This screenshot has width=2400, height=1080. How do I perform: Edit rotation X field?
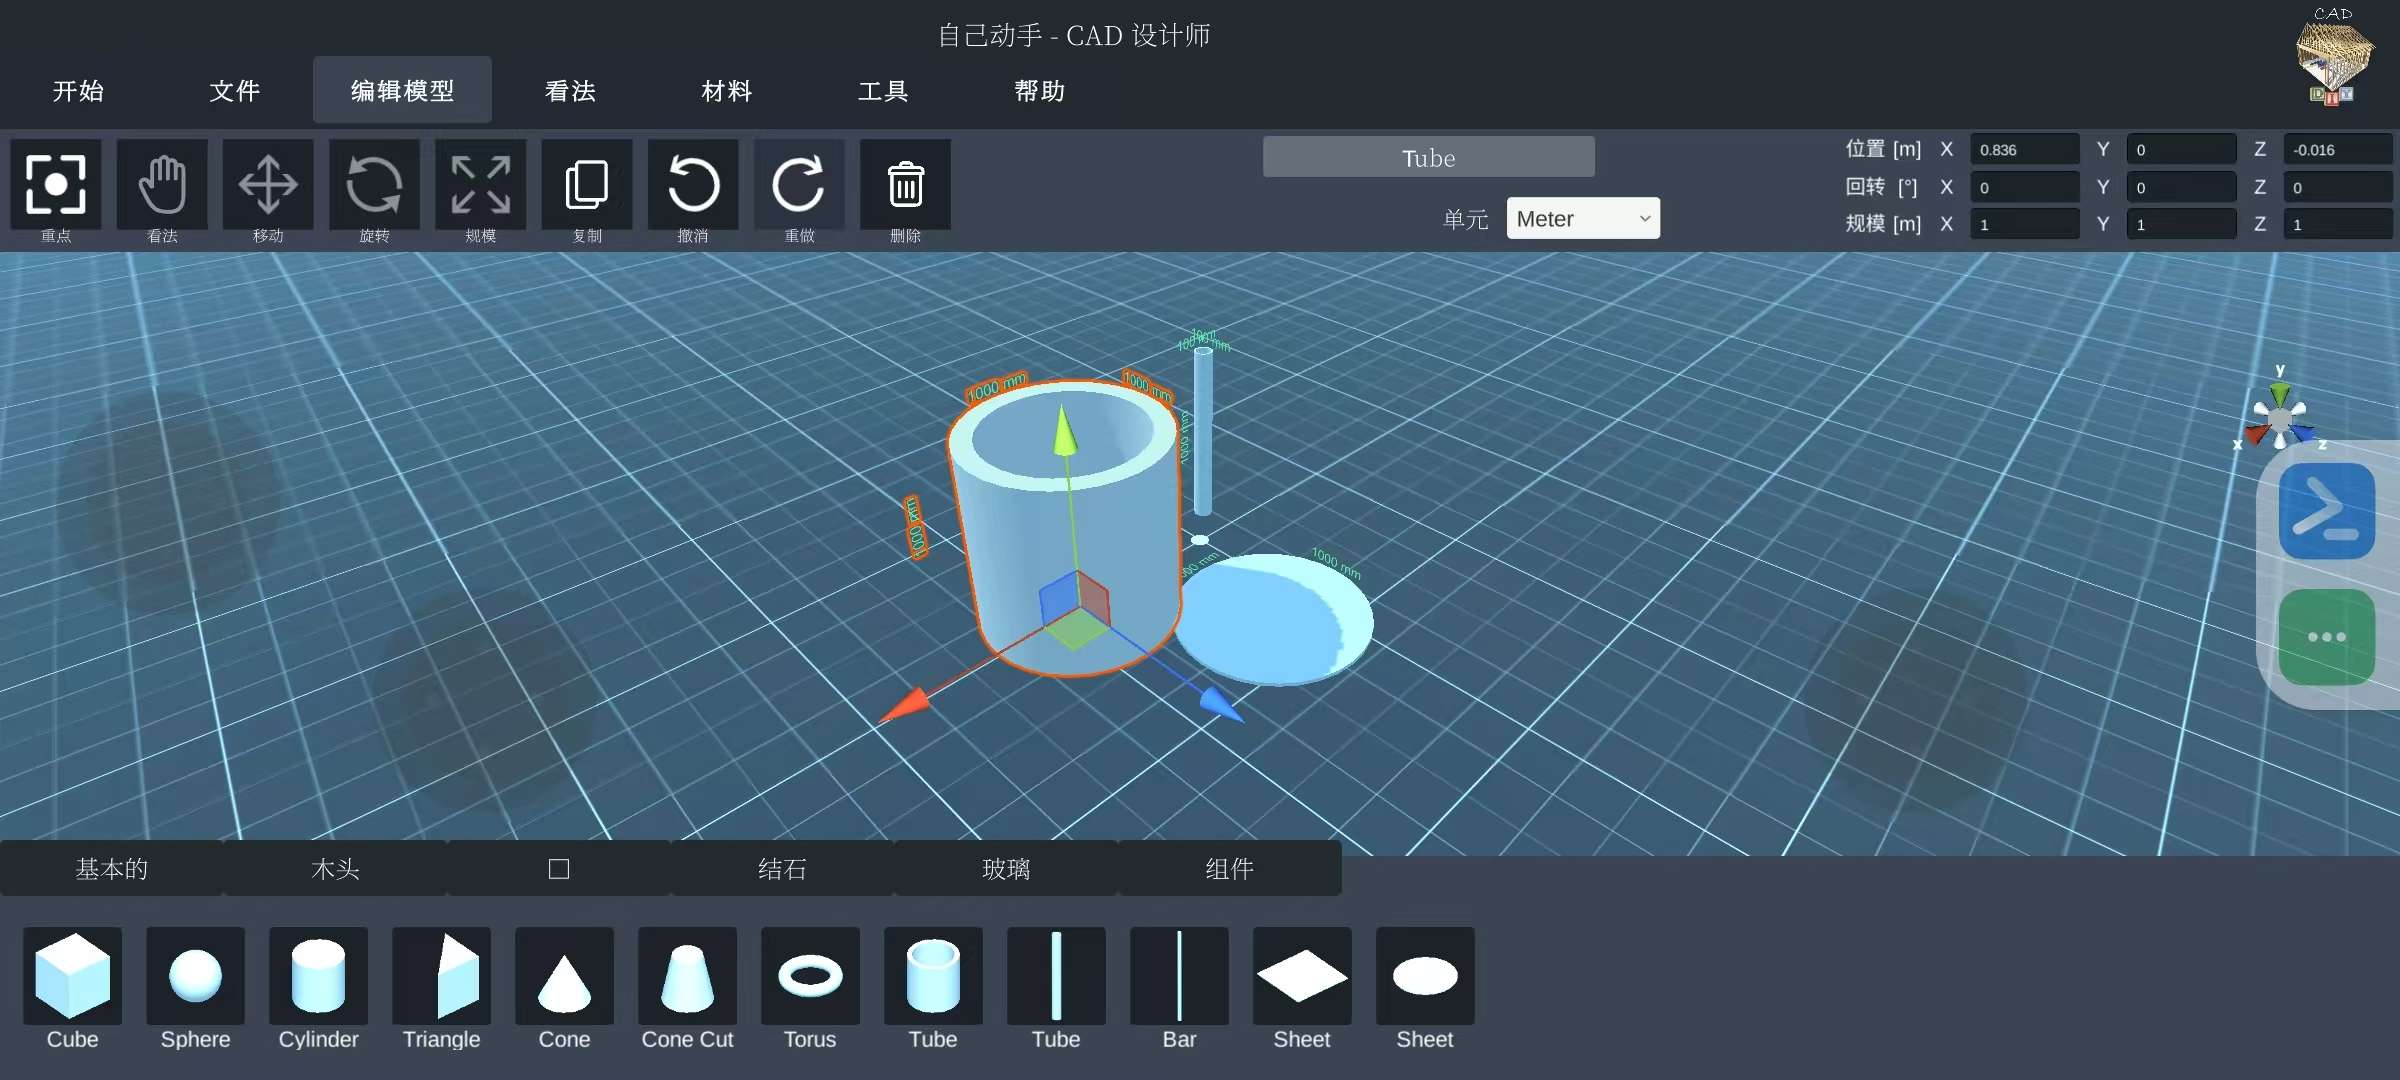click(2025, 187)
